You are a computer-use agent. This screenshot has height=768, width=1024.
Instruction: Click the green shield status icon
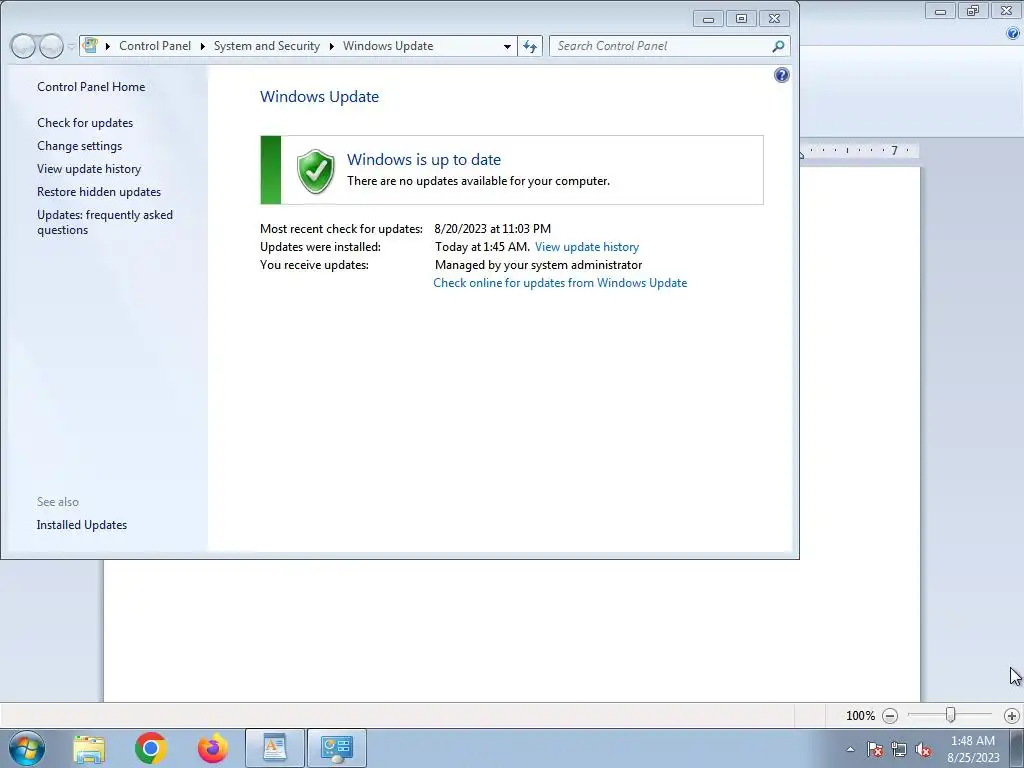tap(315, 171)
